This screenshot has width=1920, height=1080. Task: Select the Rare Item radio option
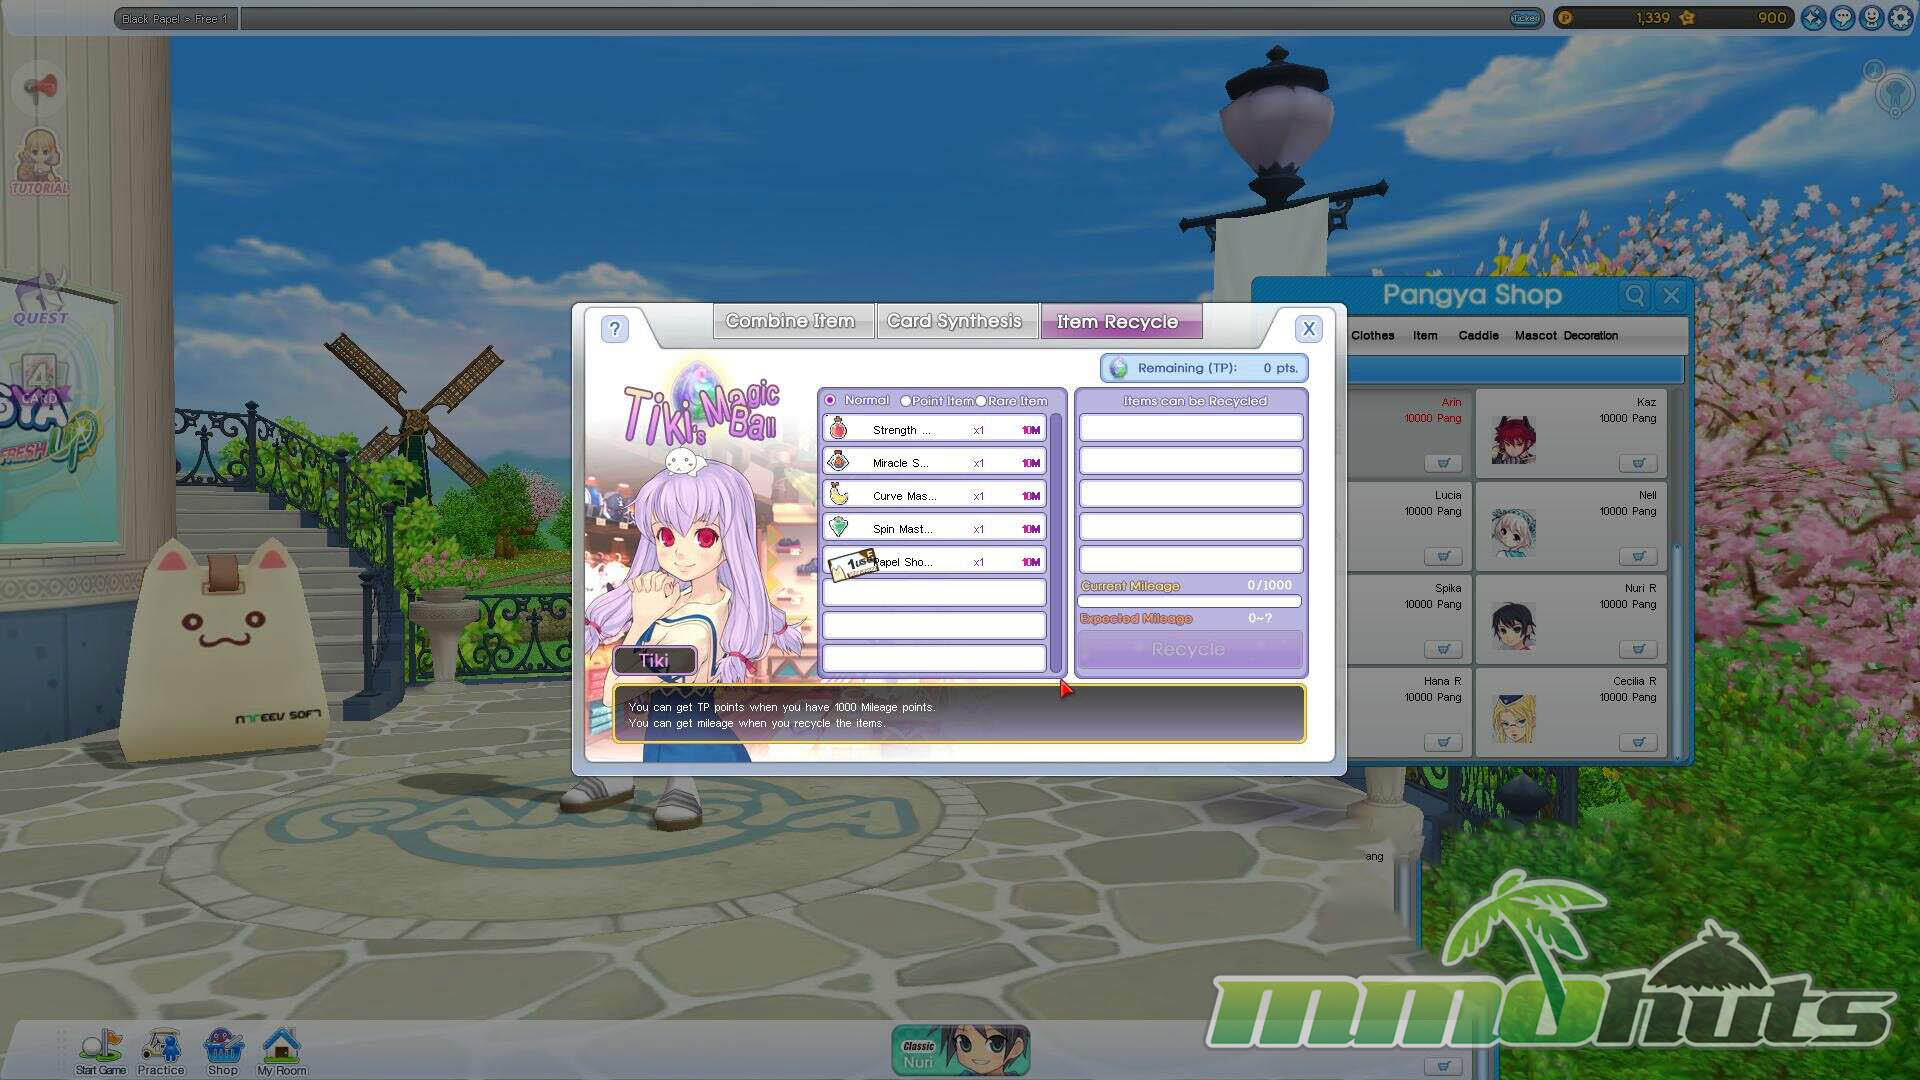981,401
